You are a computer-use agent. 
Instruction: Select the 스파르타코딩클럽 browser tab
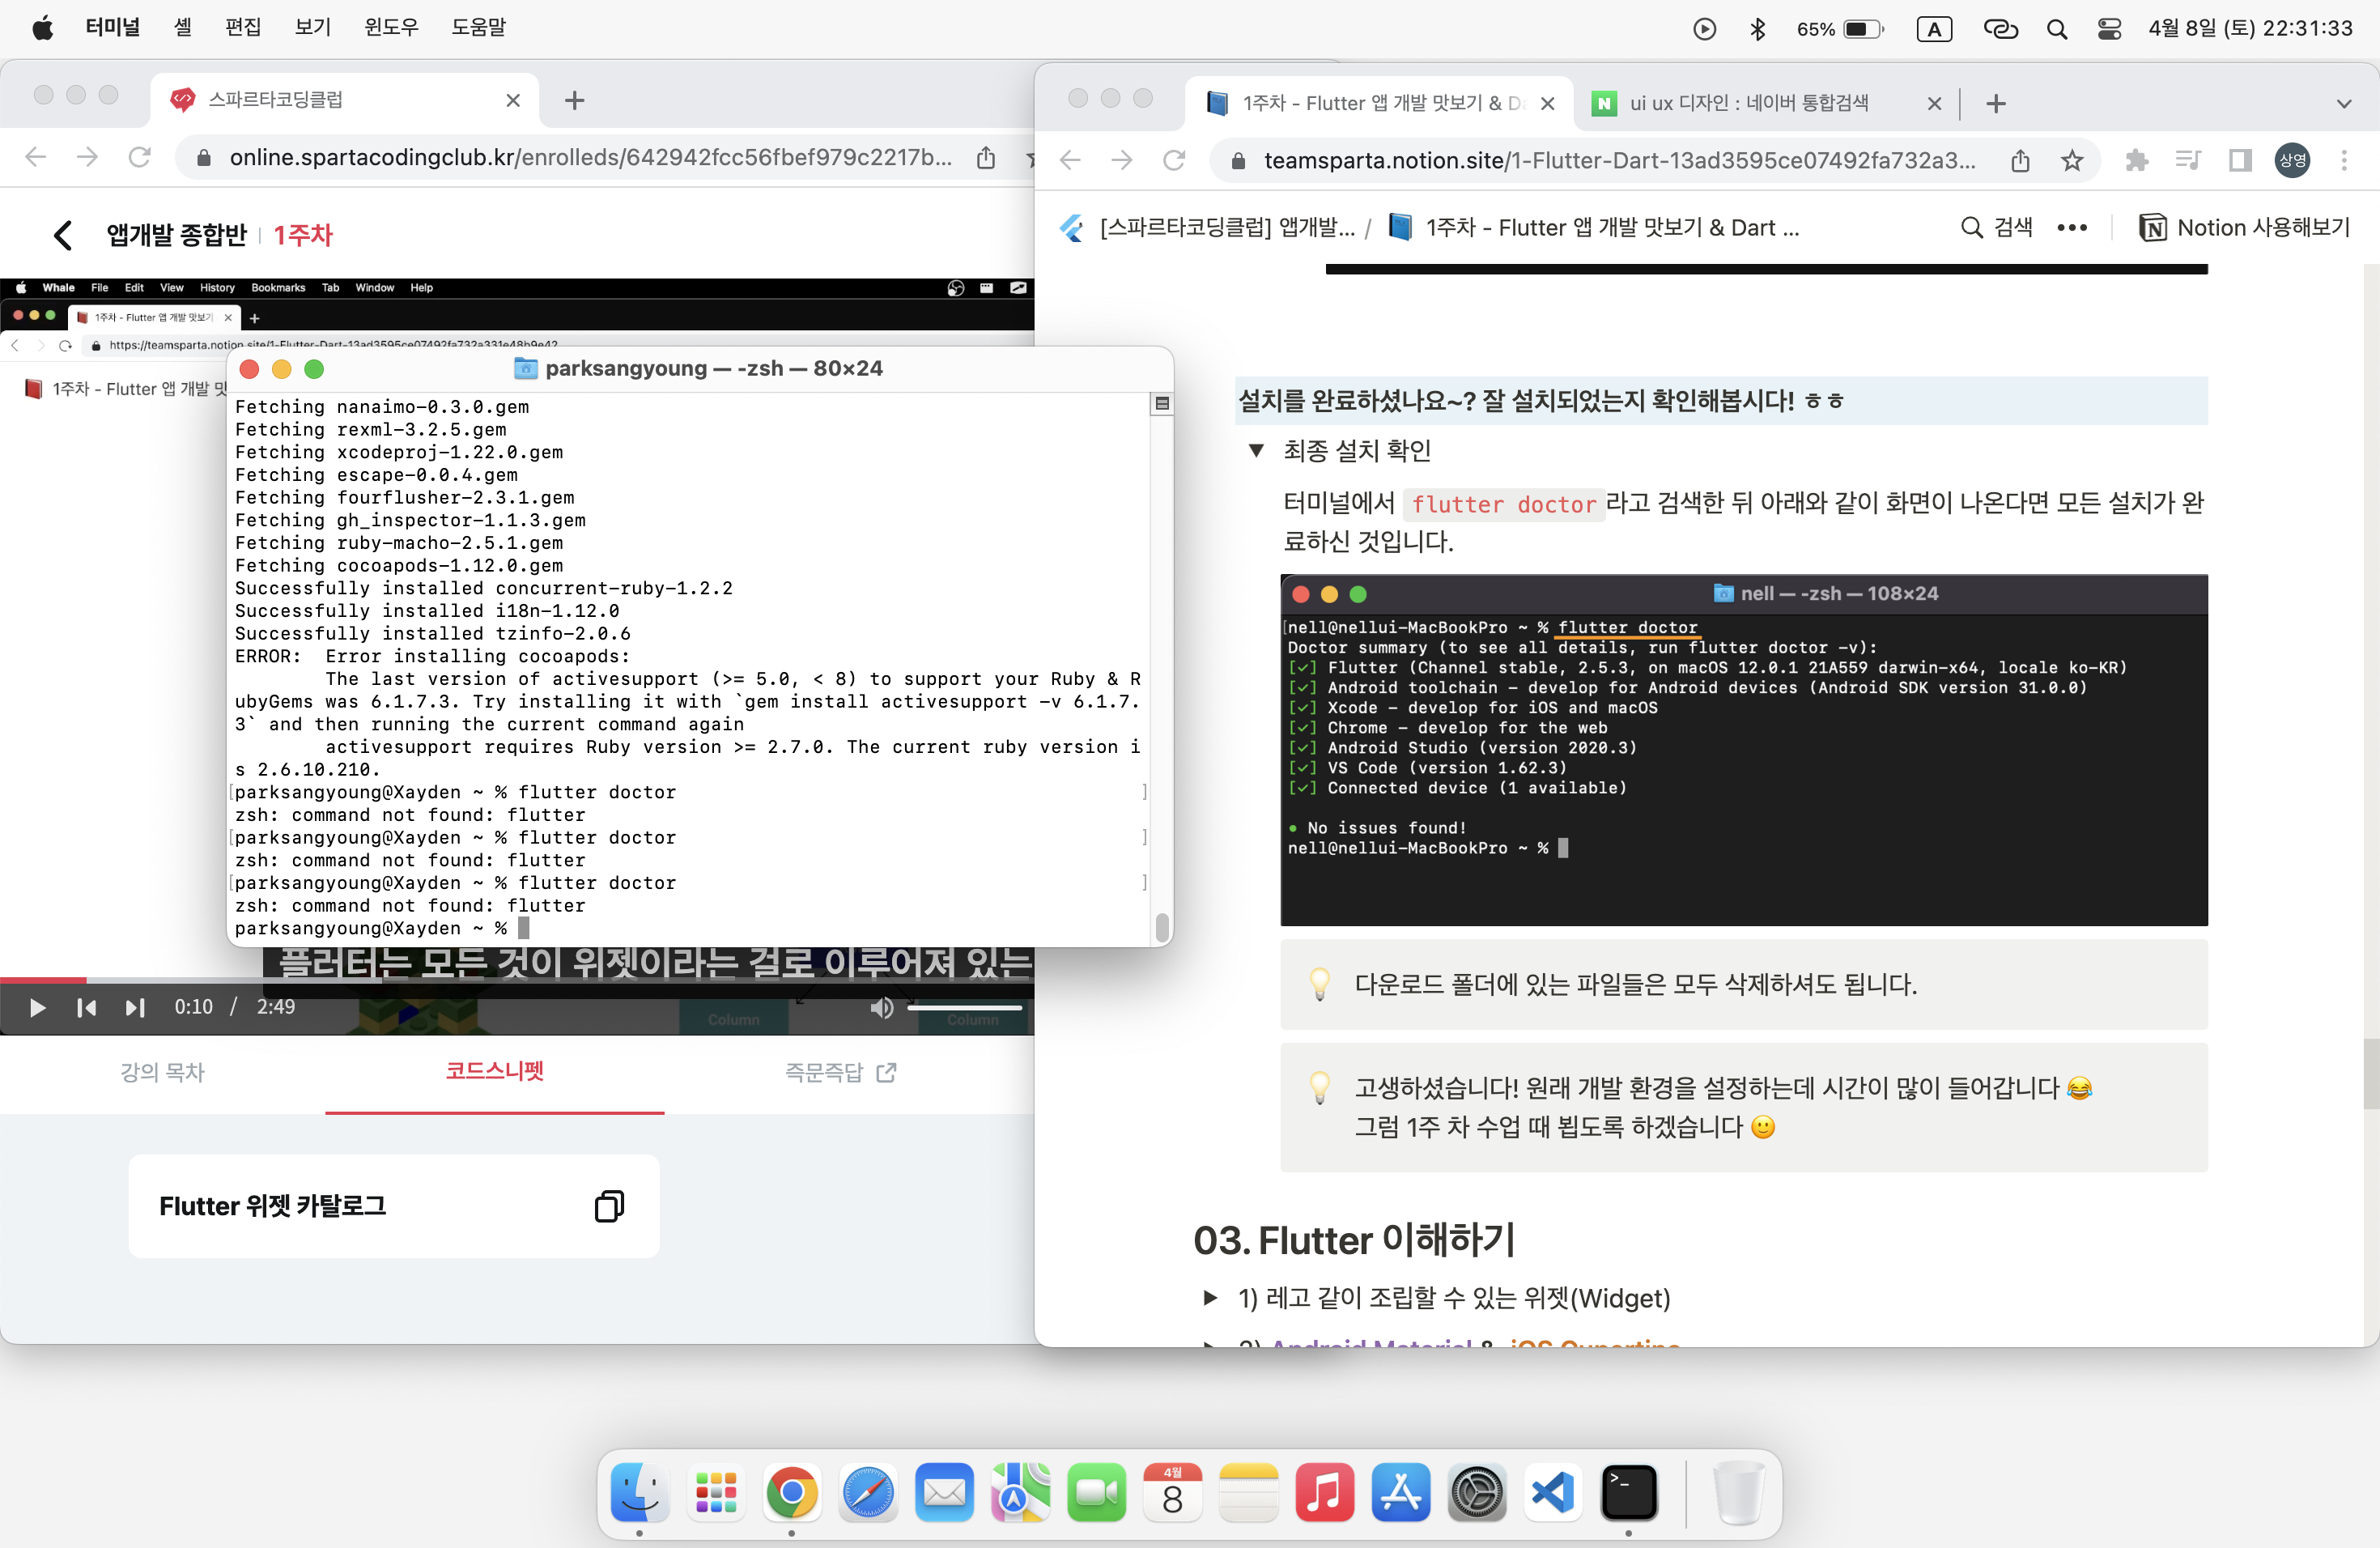point(345,100)
